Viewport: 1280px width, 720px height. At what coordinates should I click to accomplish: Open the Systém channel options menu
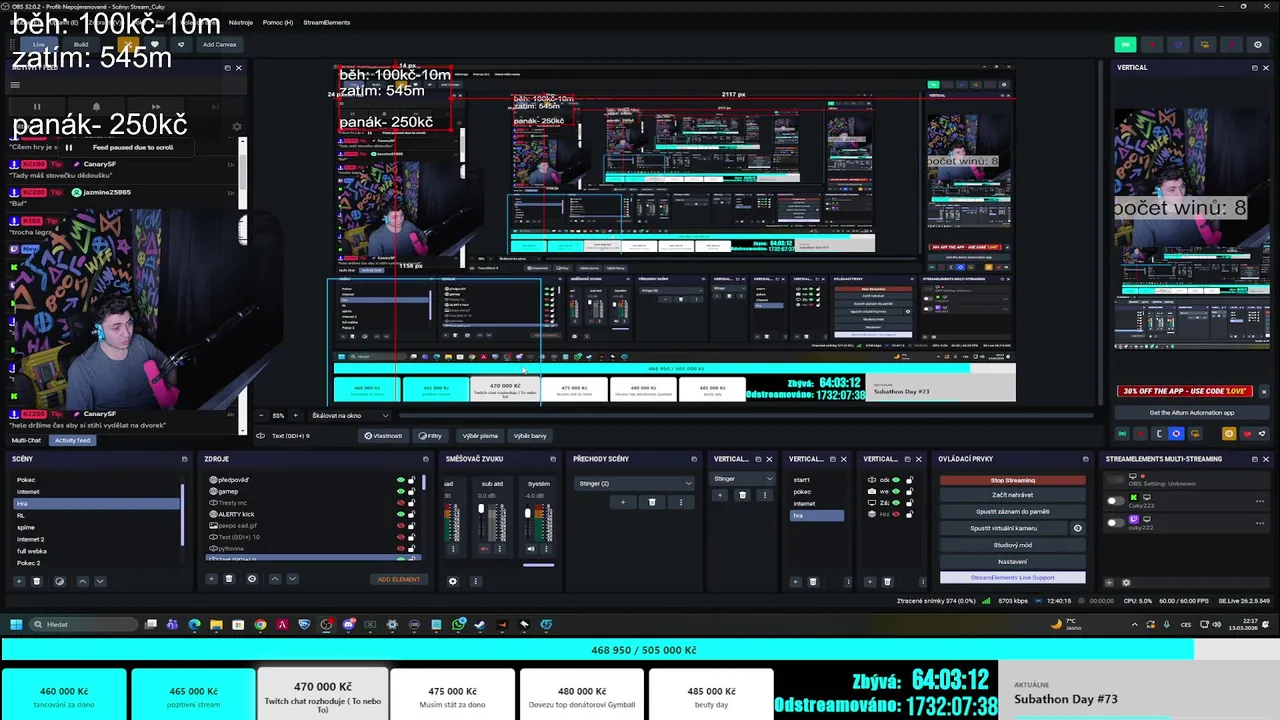click(545, 548)
